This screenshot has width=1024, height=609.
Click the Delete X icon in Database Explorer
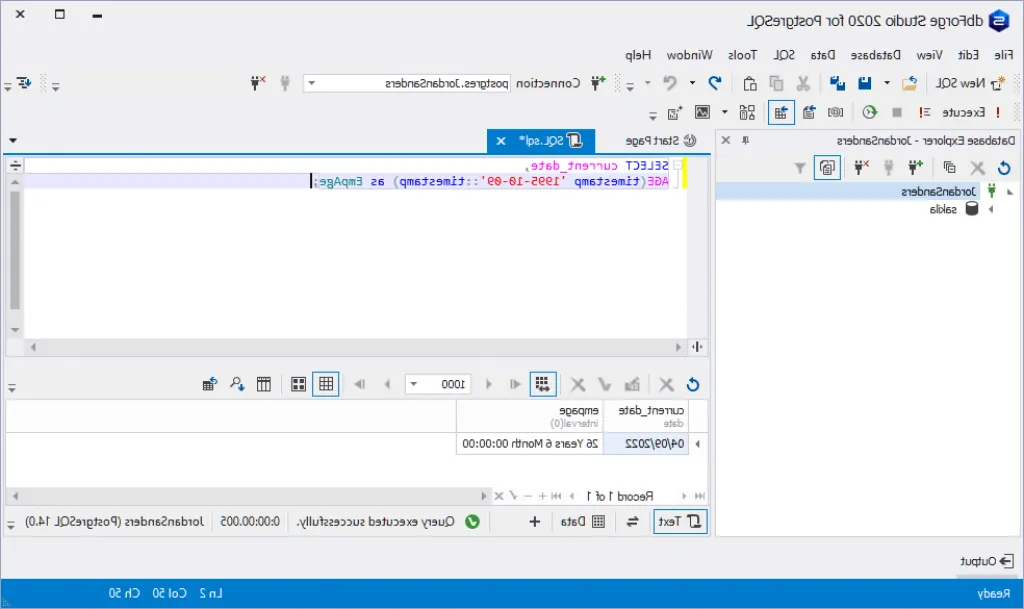pyautogui.click(x=977, y=168)
